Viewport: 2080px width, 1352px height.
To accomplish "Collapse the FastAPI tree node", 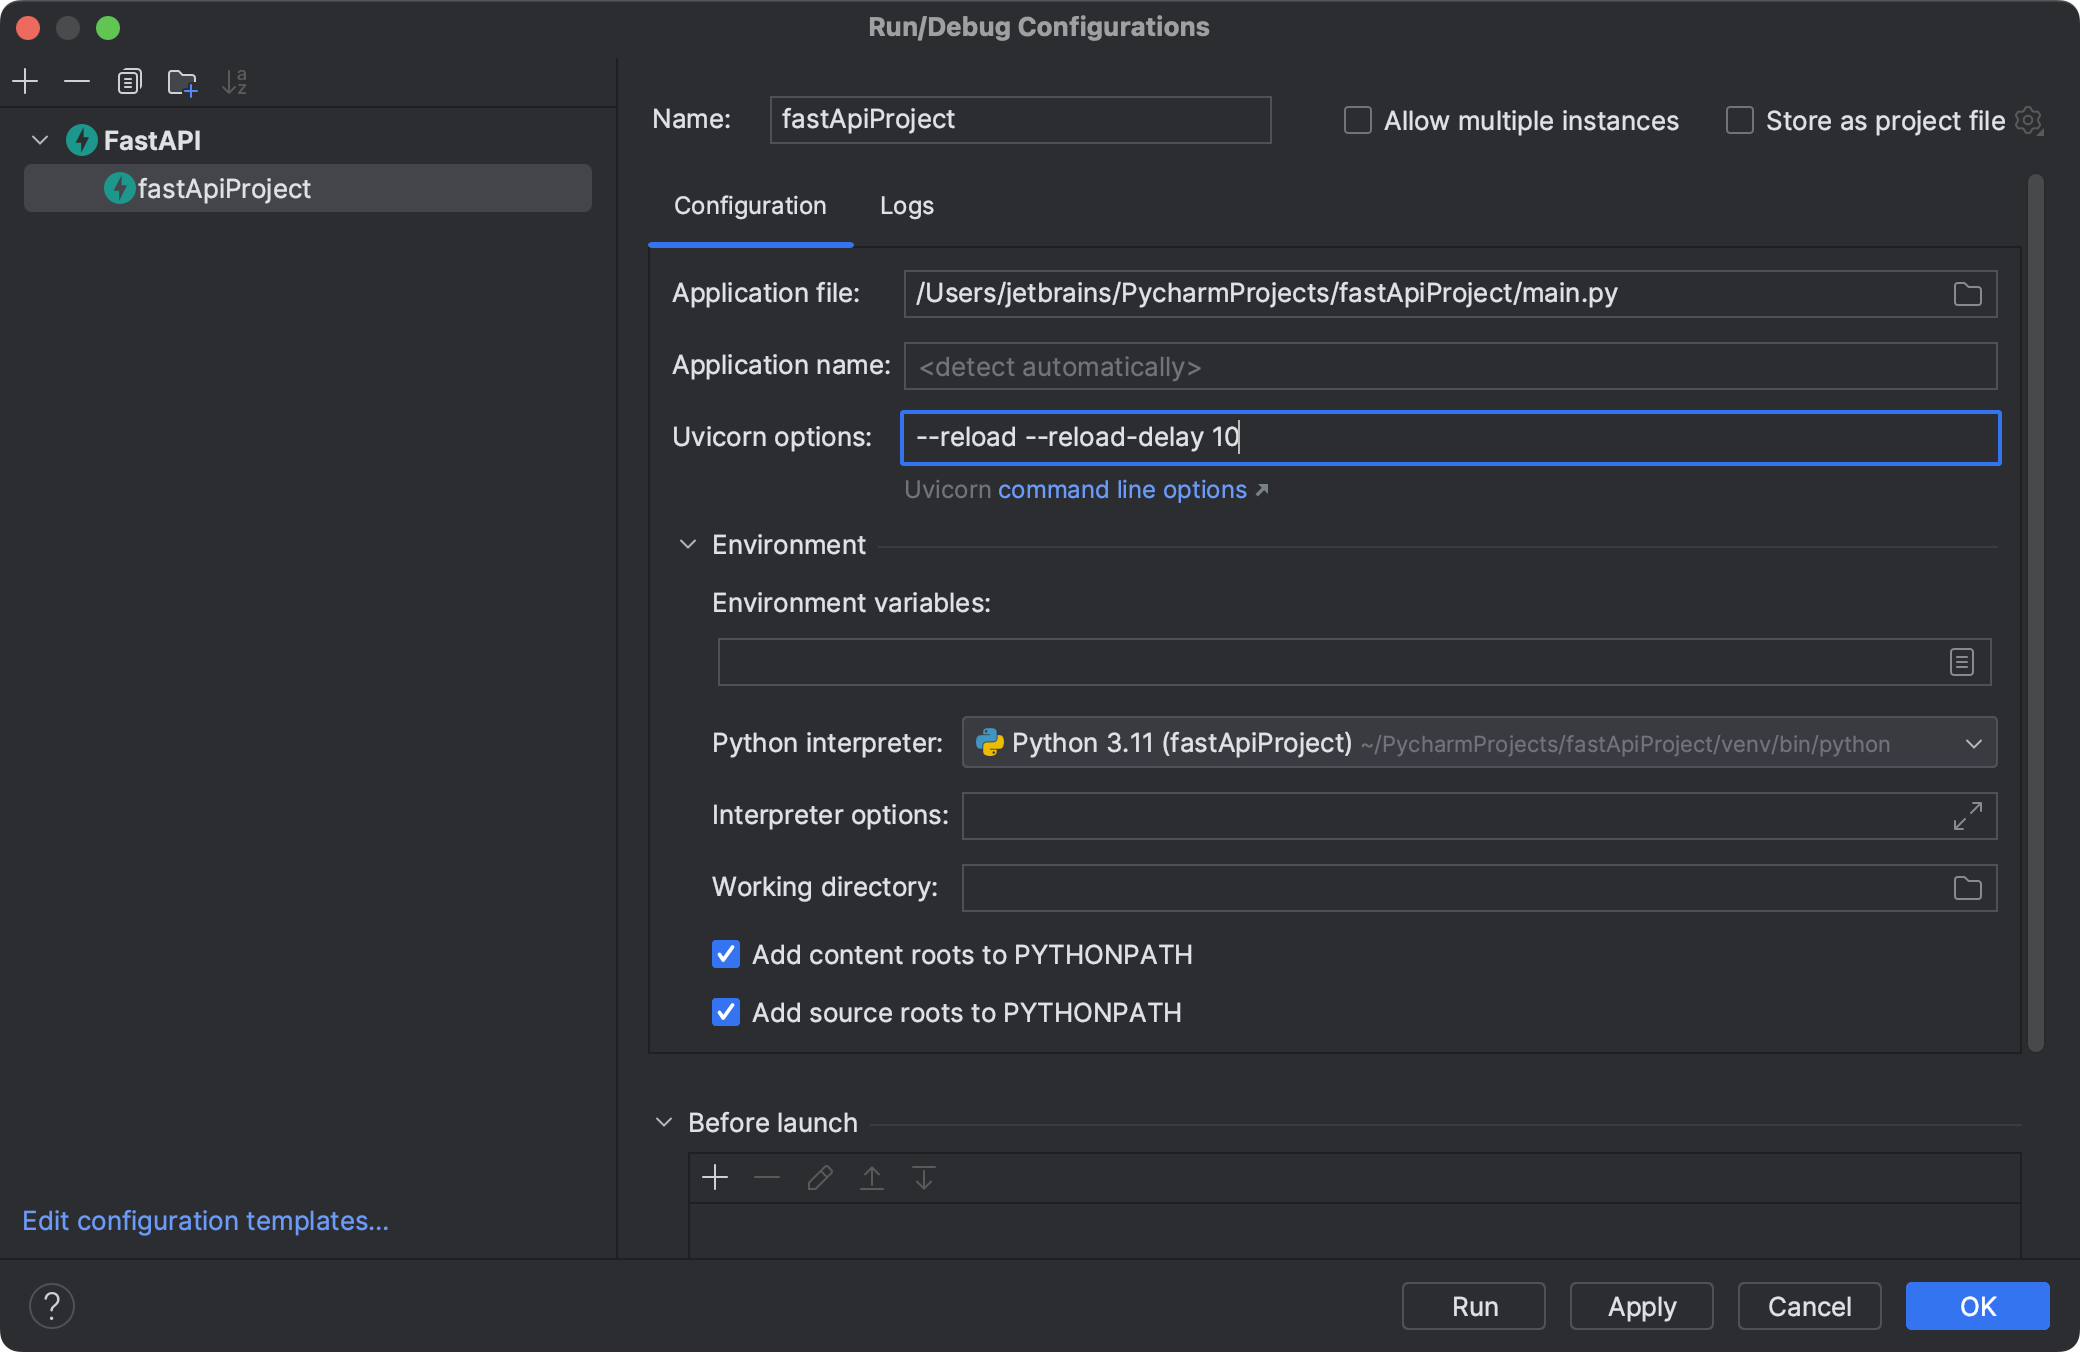I will click(39, 140).
